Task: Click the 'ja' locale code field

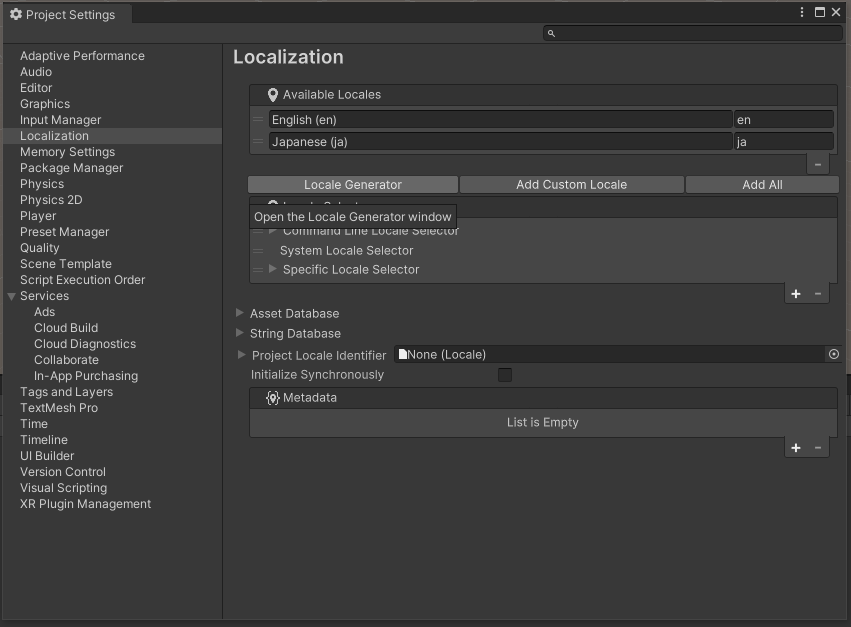Action: tap(784, 142)
